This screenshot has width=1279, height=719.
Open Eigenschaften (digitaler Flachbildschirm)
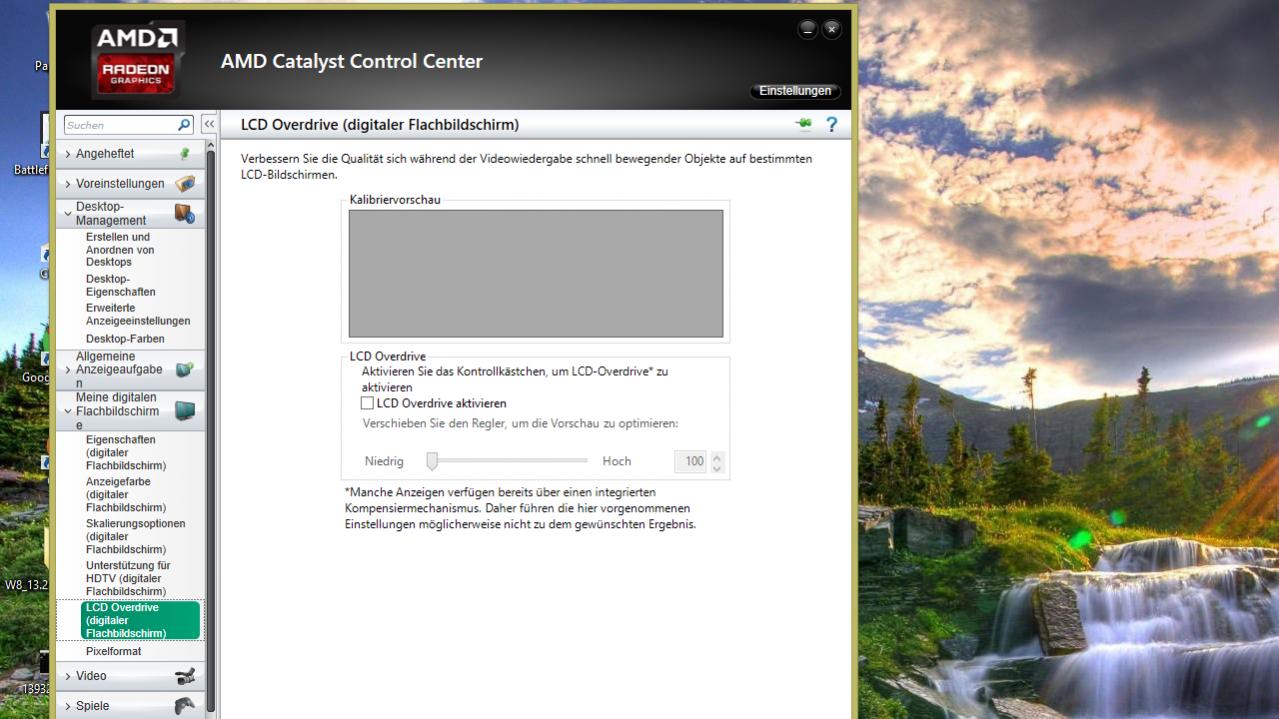[x=126, y=453]
